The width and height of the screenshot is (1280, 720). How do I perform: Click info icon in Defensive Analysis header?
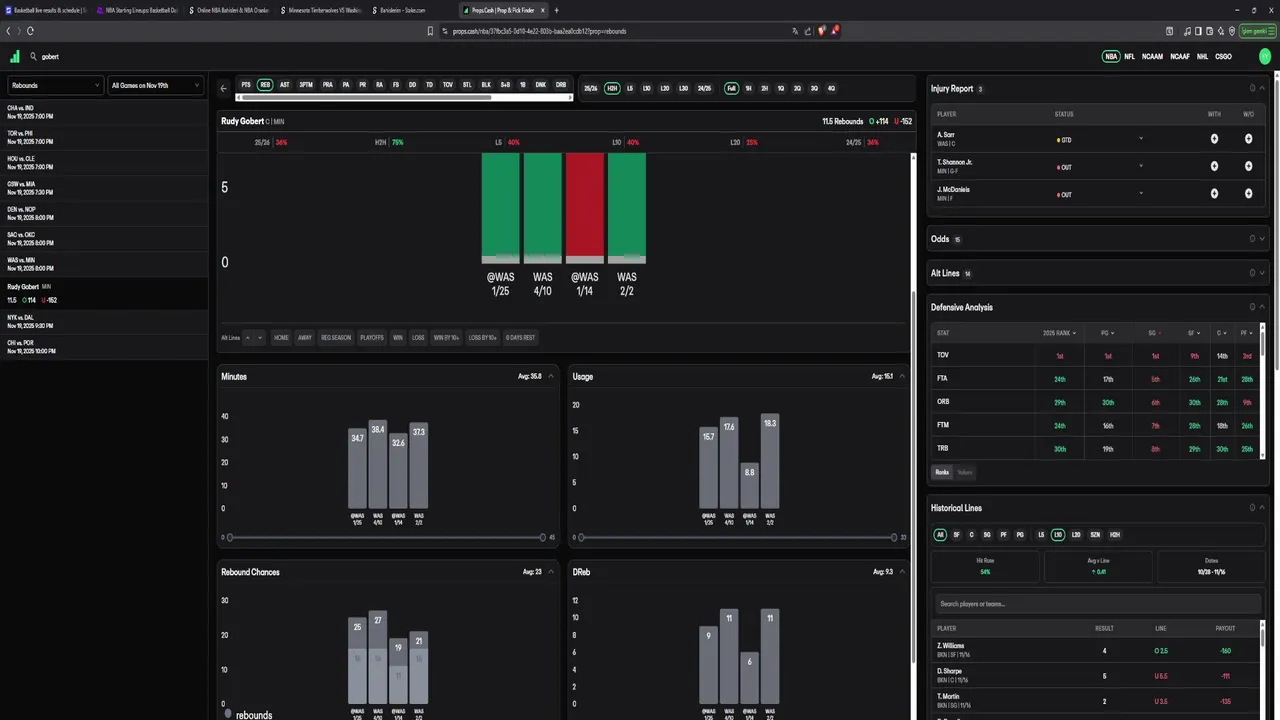(x=1252, y=307)
